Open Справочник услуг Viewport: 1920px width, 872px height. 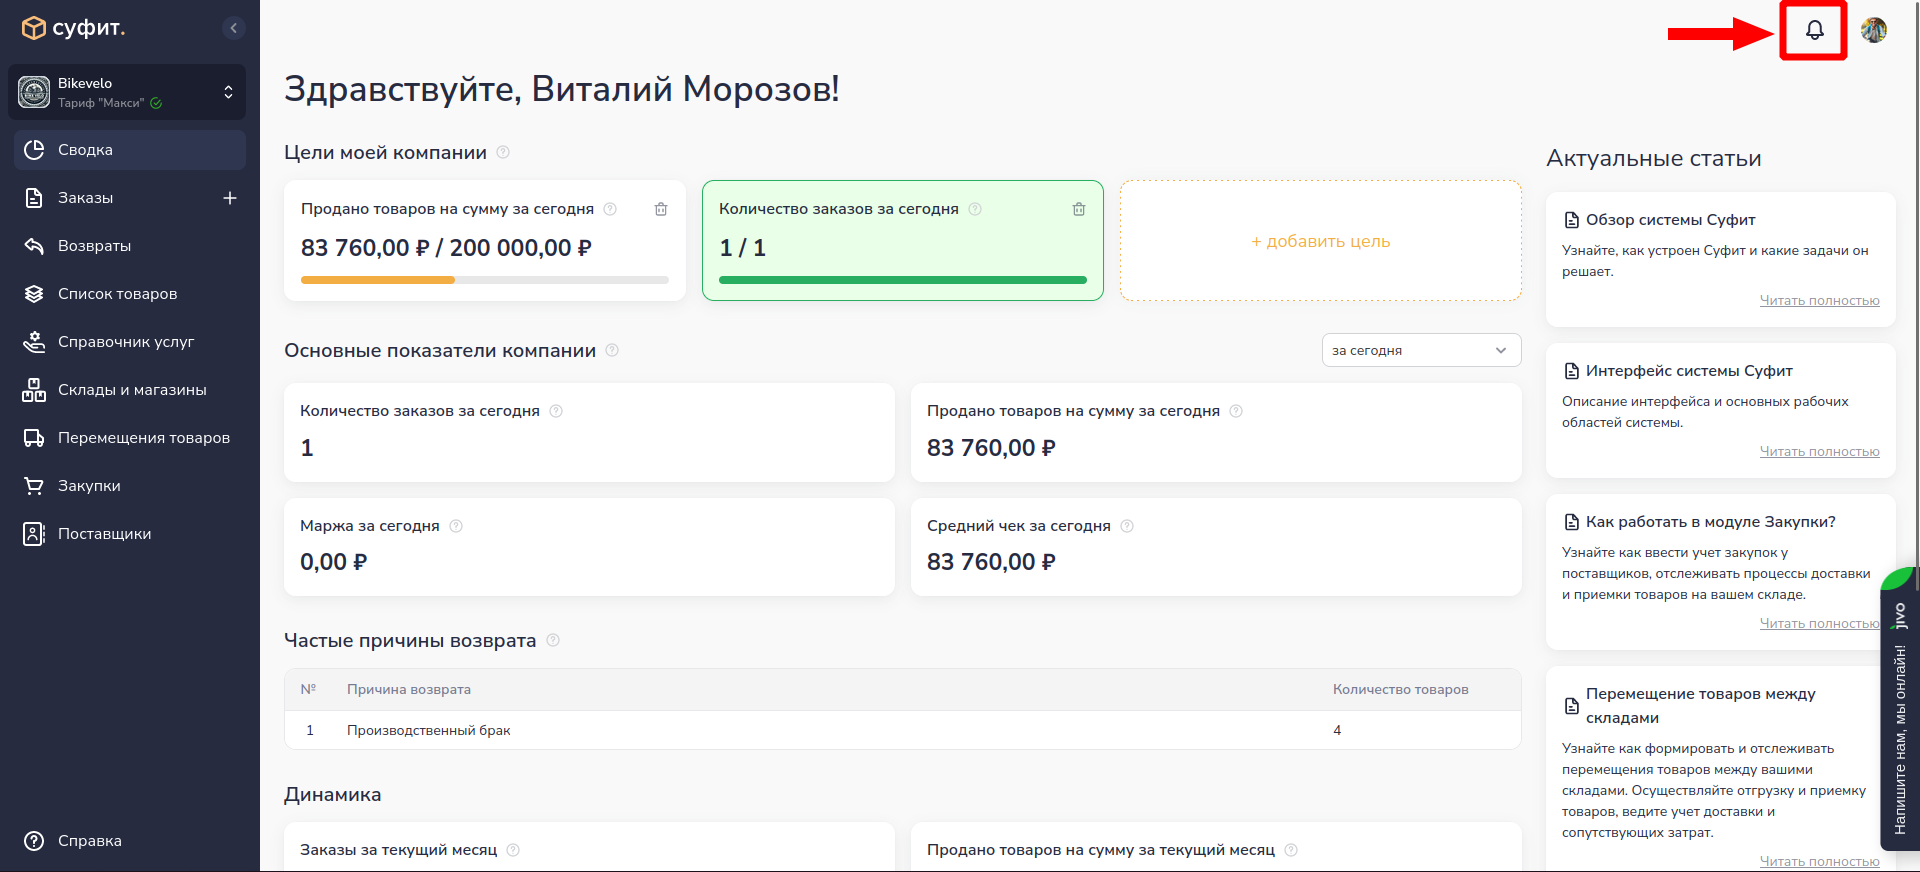130,342
